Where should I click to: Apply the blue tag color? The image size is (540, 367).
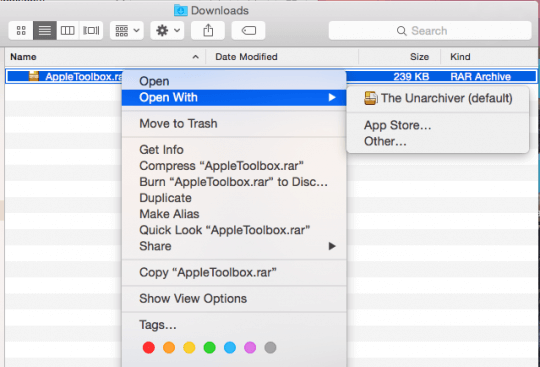tap(230, 348)
